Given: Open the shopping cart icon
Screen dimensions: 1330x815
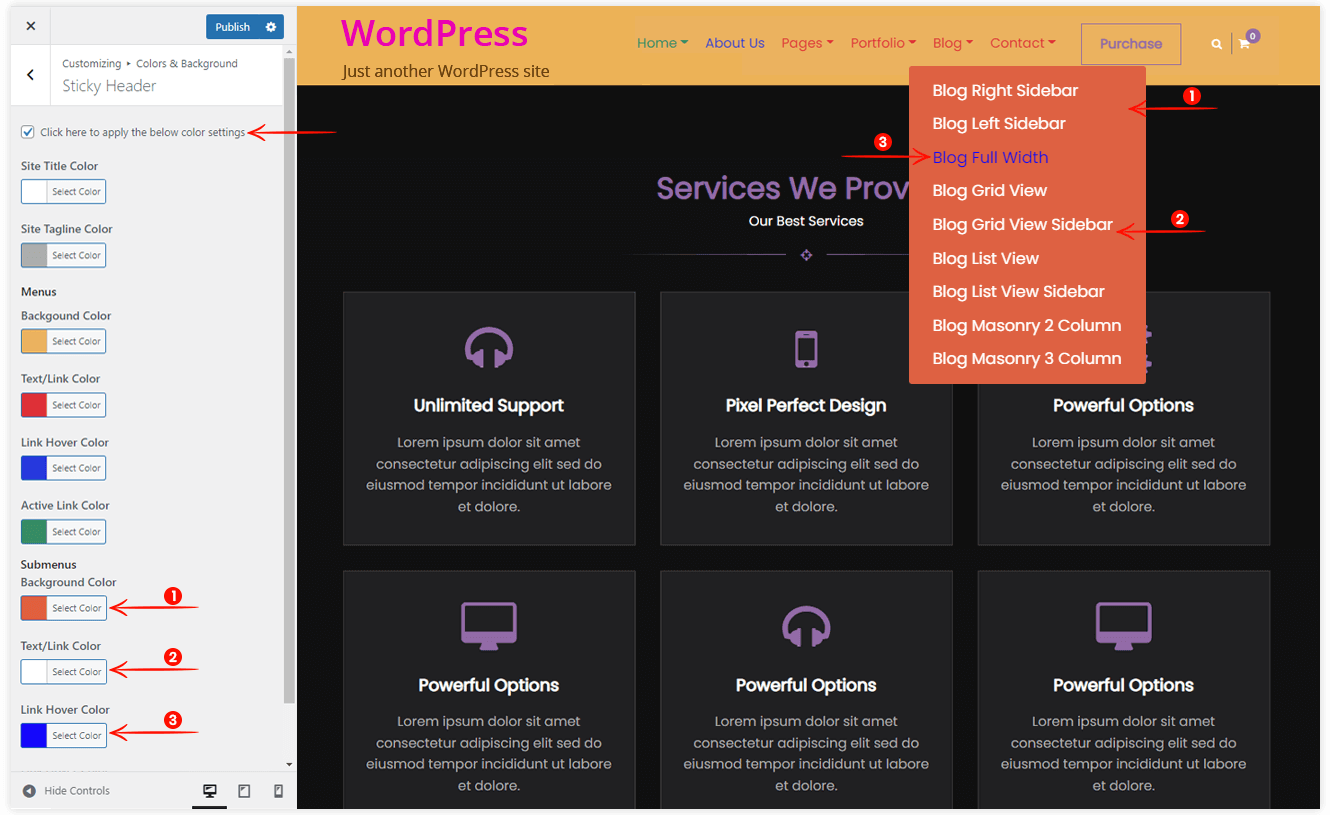Looking at the screenshot, I should coord(1244,44).
